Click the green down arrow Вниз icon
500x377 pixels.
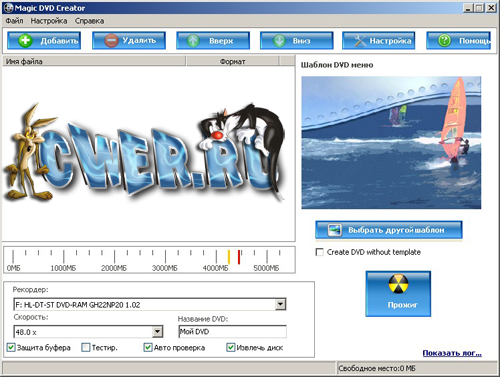point(279,41)
